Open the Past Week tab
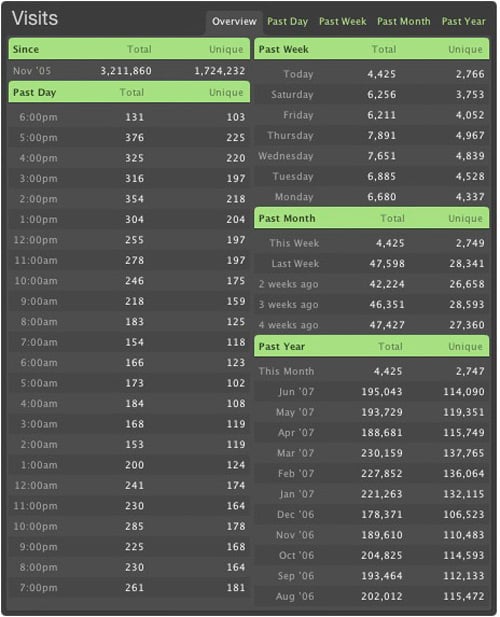The width and height of the screenshot is (500, 617). click(x=342, y=21)
